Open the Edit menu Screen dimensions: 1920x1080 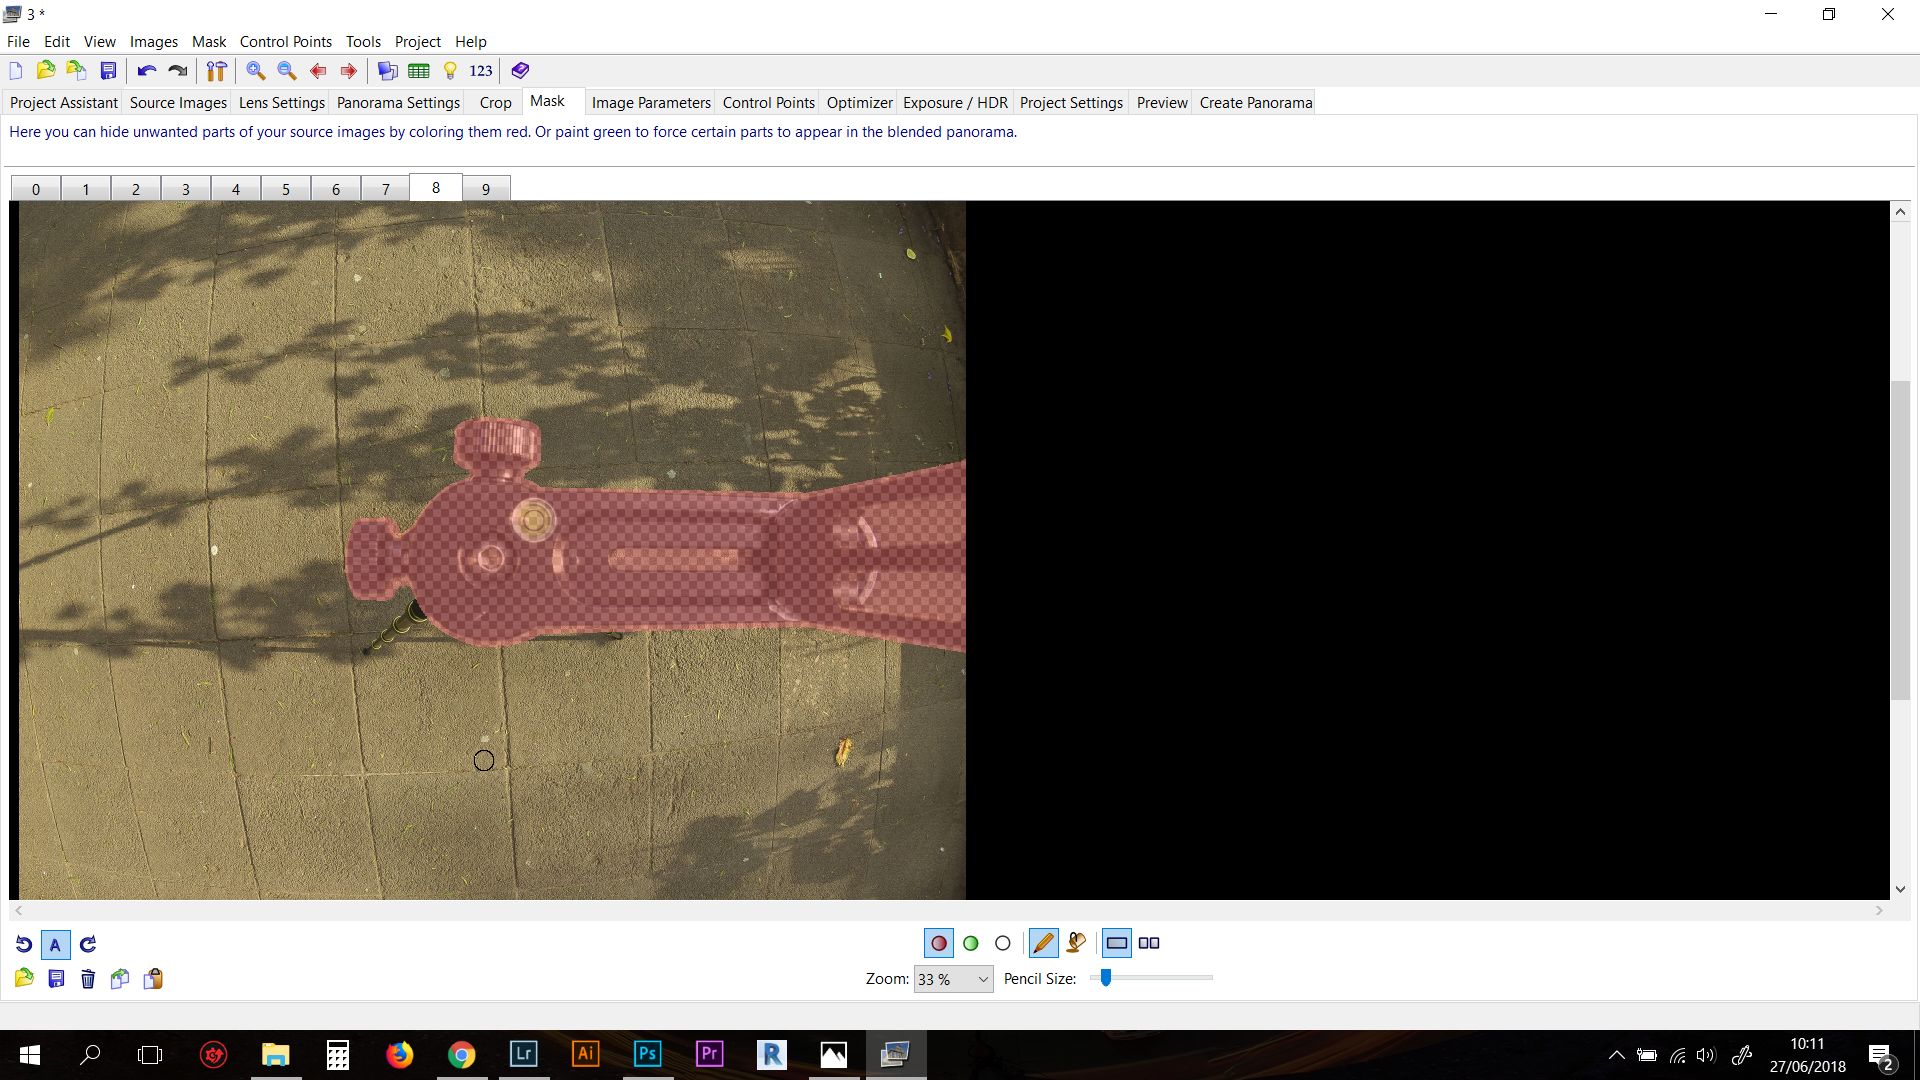point(57,41)
